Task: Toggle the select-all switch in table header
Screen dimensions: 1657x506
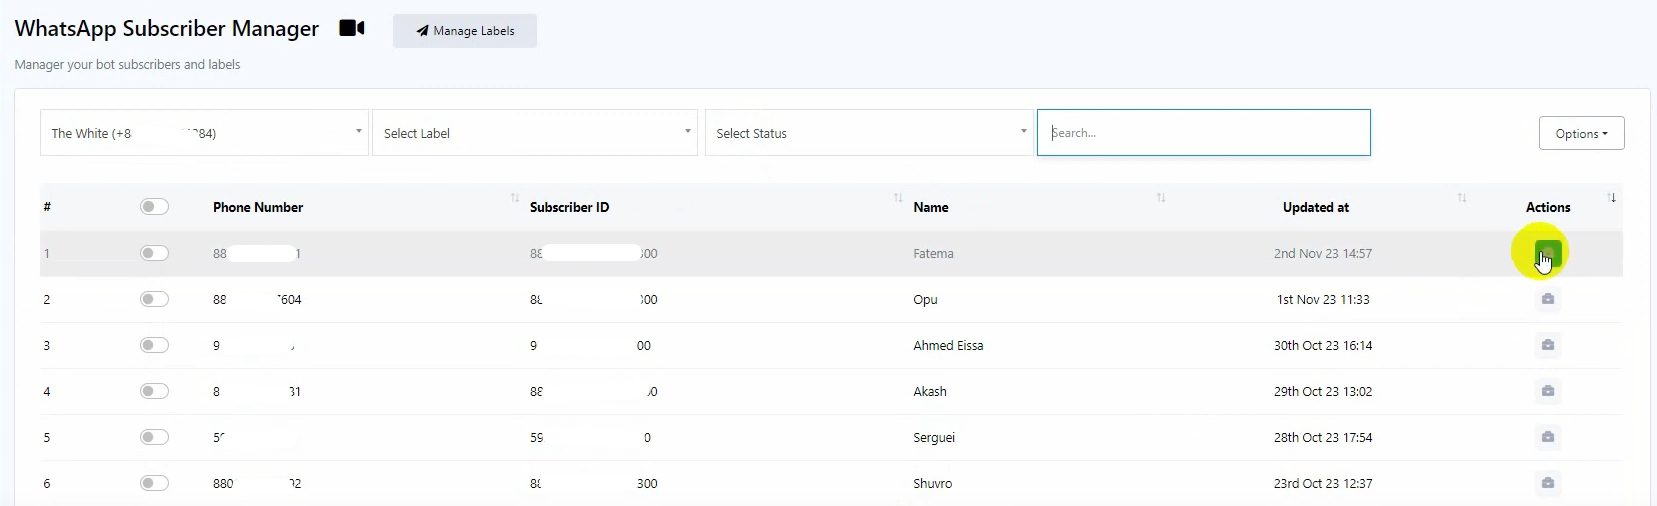Action: click(x=154, y=207)
